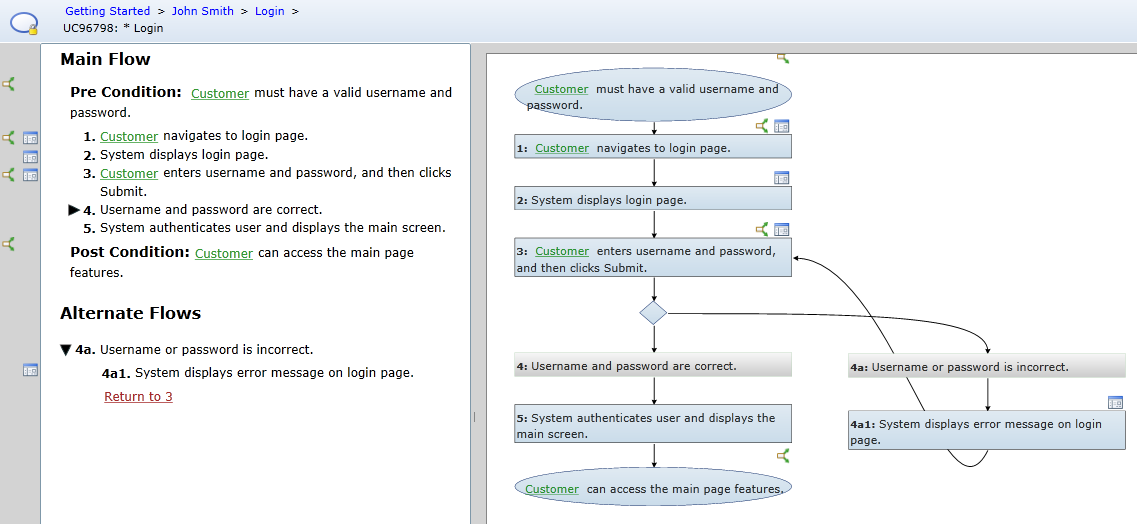Go to the John Smith breadcrumb
The image size is (1137, 524).
point(203,11)
